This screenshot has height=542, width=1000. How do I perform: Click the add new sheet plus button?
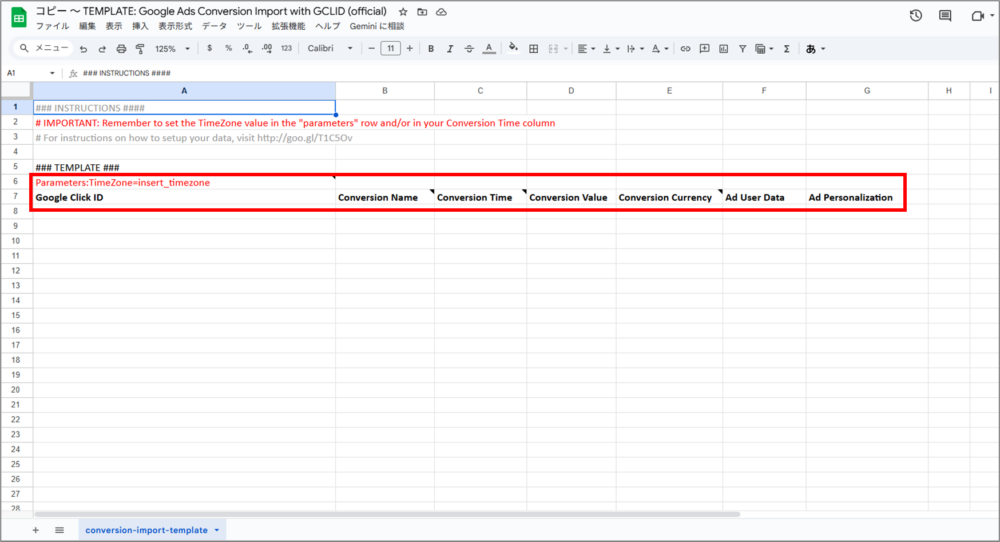tap(37, 530)
